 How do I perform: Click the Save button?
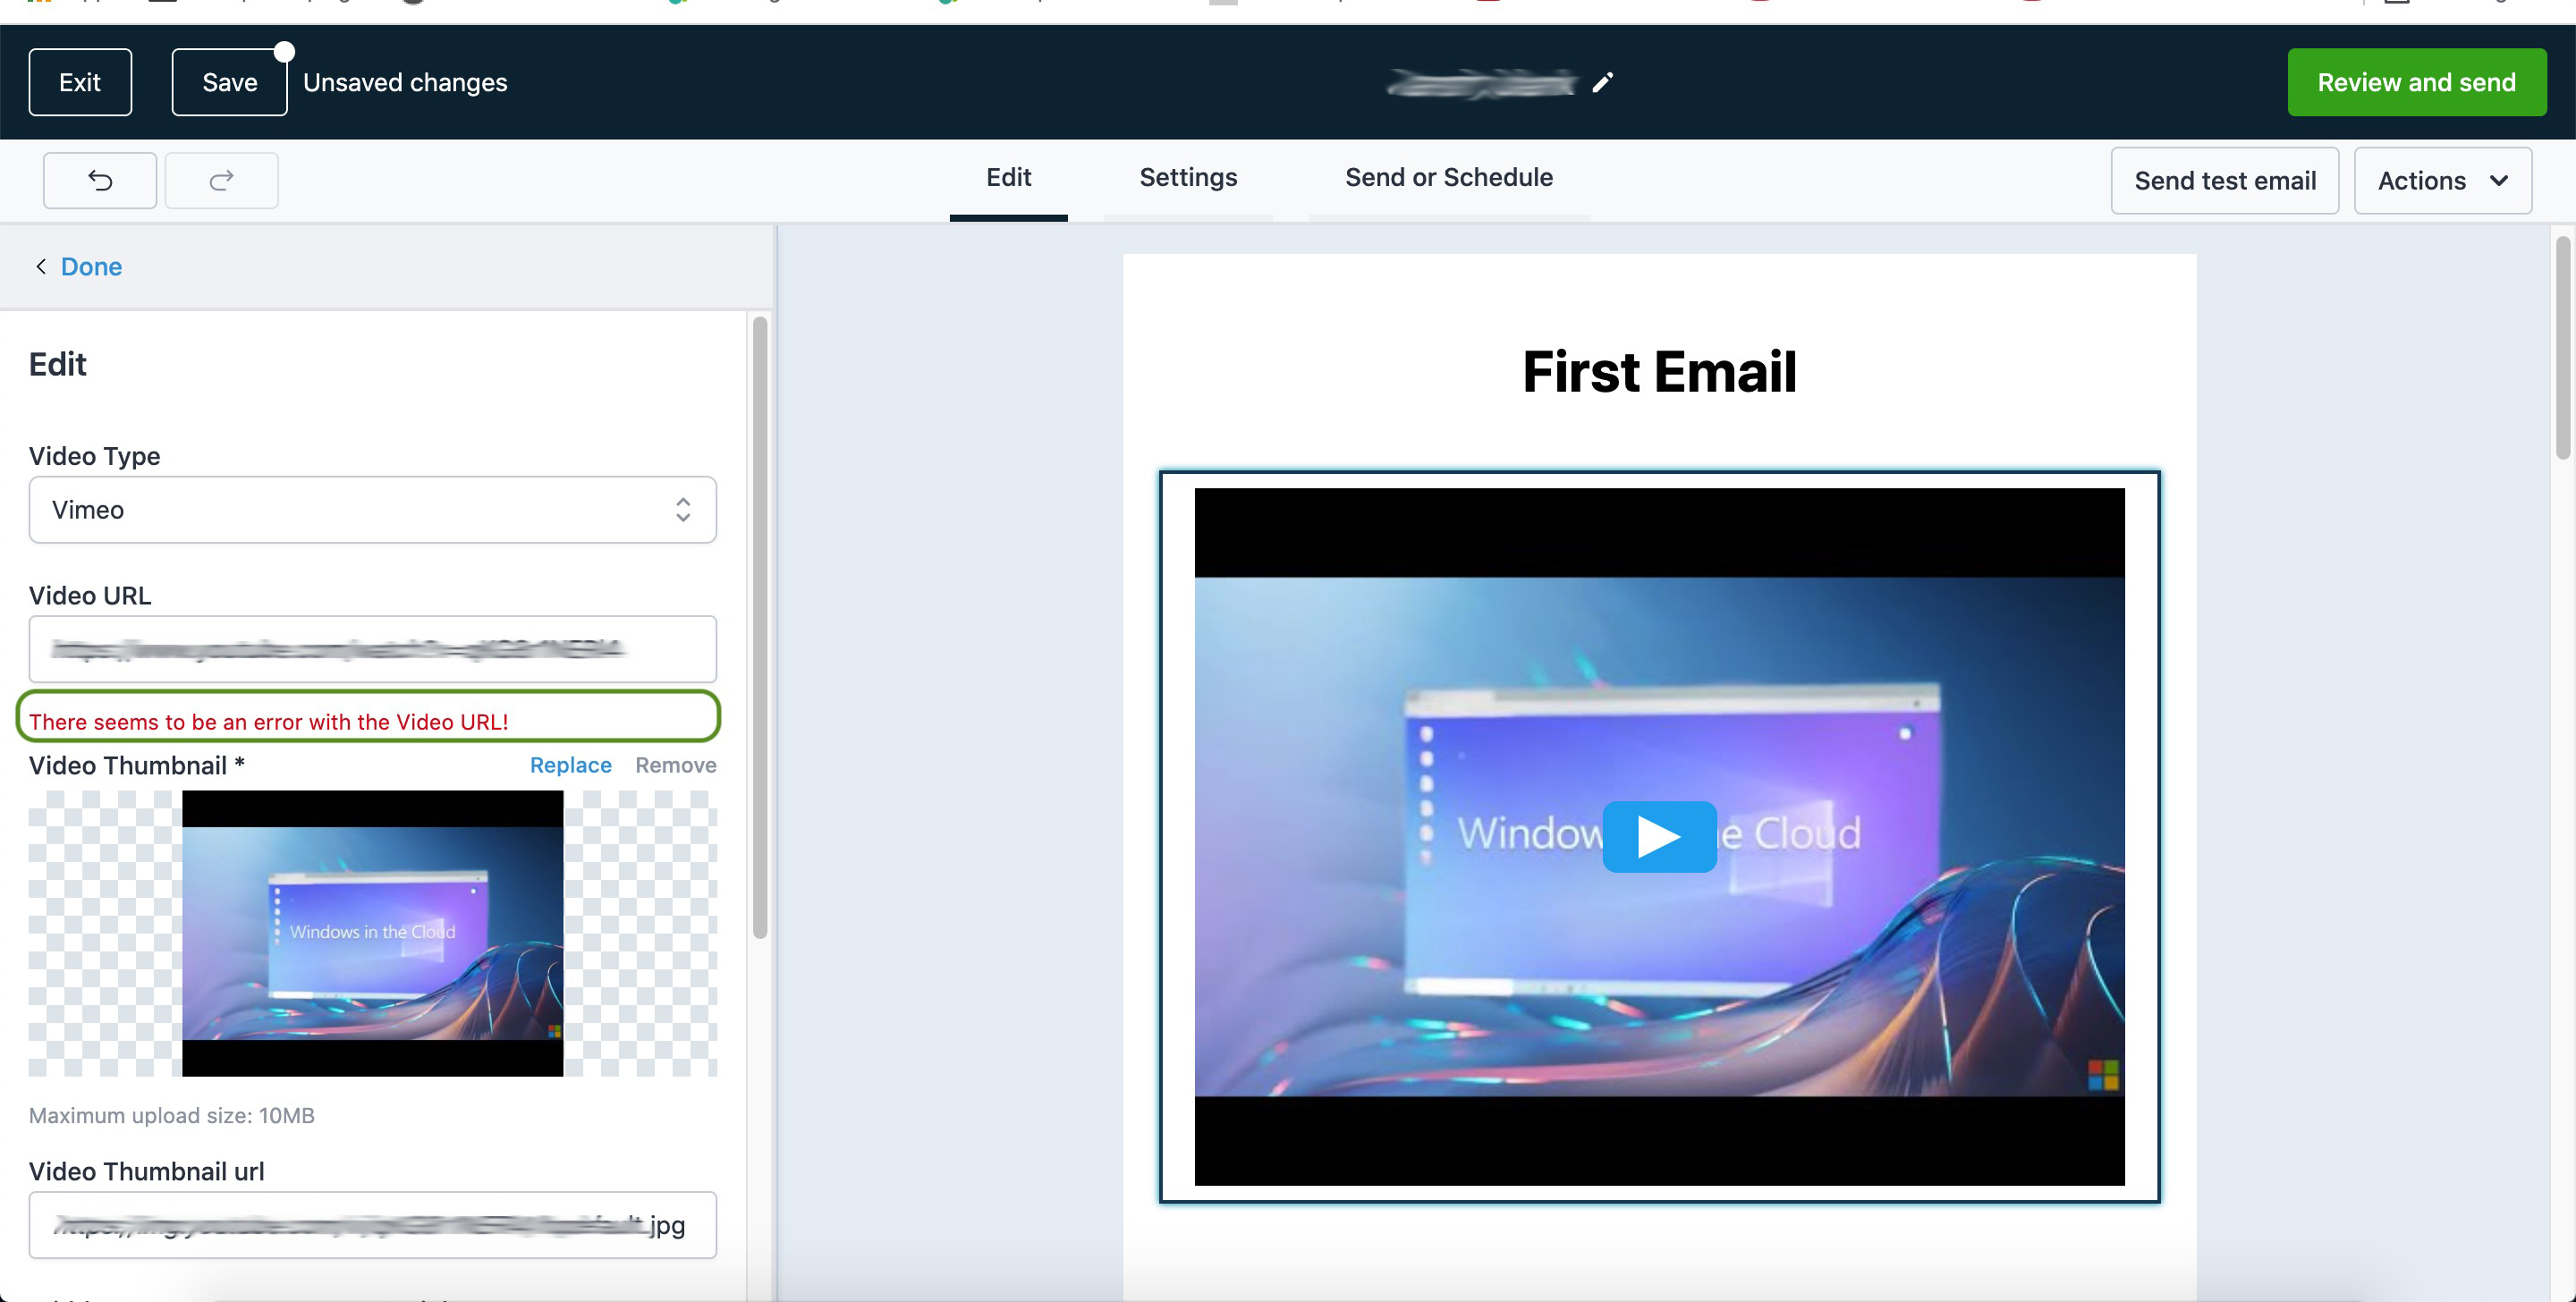click(x=229, y=82)
